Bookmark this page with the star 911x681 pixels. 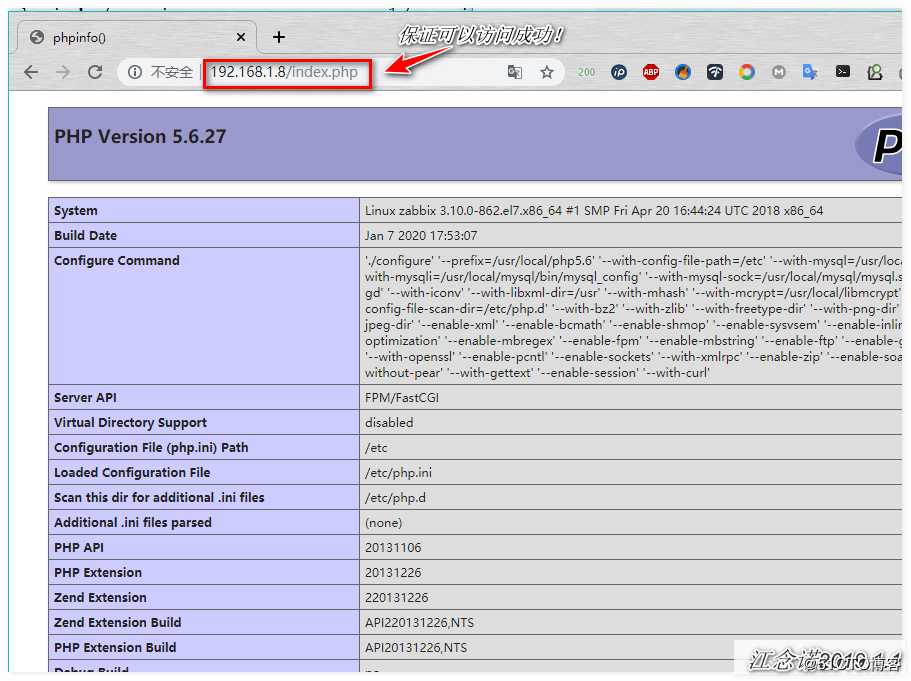coord(547,72)
